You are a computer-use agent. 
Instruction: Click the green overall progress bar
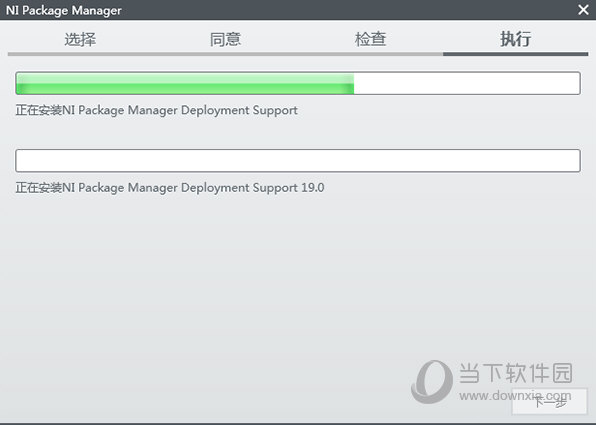(298, 83)
